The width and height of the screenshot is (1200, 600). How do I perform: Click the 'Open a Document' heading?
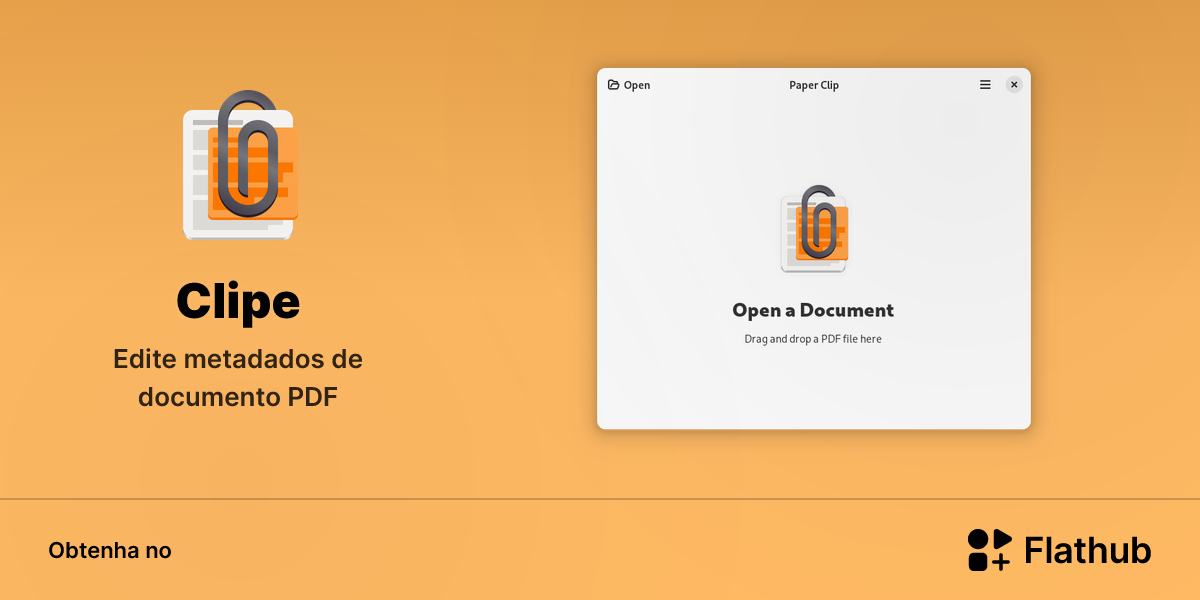(x=813, y=310)
